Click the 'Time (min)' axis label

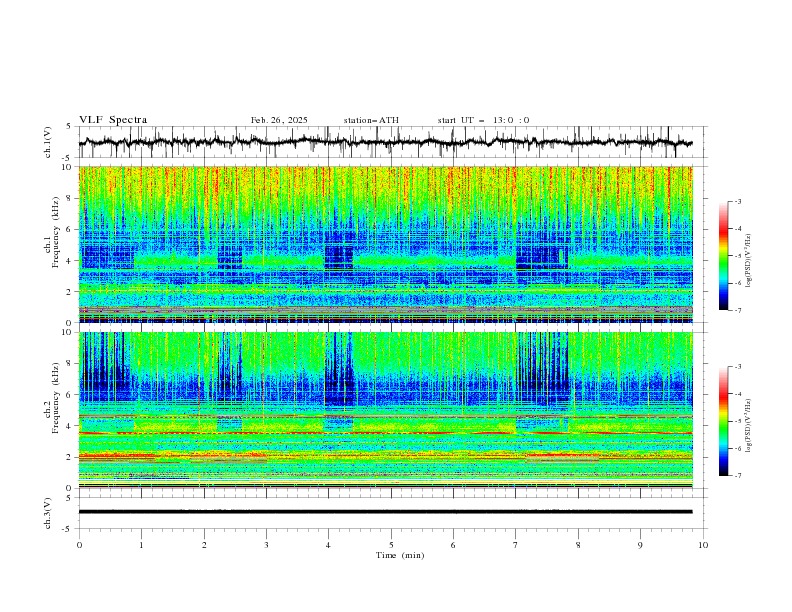[400, 555]
